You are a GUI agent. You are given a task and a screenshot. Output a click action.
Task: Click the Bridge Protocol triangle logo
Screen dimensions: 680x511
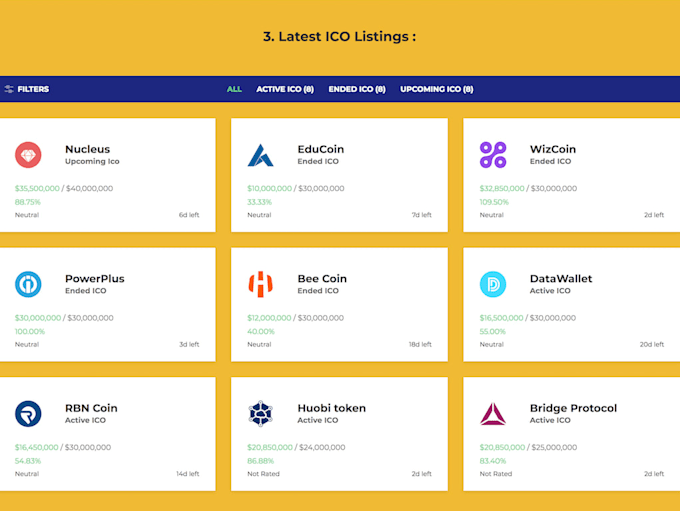tap(493, 413)
